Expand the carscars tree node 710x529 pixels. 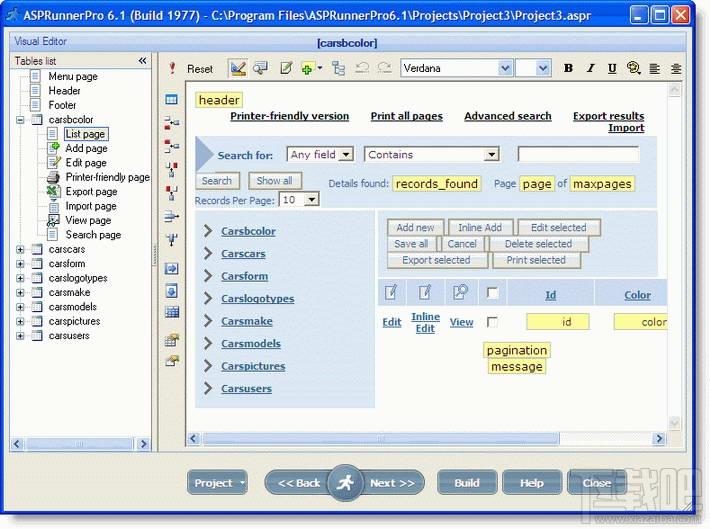[x=20, y=250]
